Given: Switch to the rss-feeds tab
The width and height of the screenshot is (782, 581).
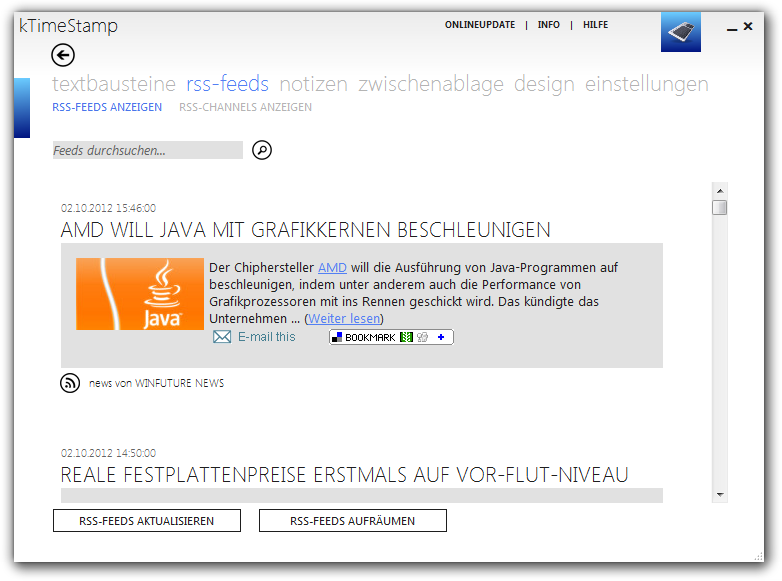Looking at the screenshot, I should coord(227,84).
